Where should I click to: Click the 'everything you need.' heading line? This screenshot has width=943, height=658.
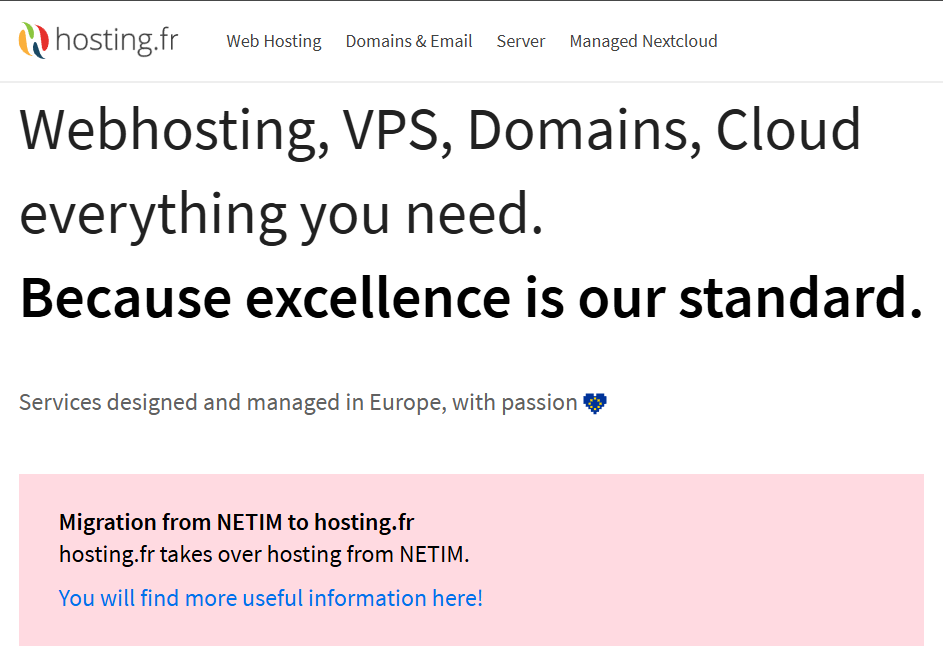tap(281, 215)
